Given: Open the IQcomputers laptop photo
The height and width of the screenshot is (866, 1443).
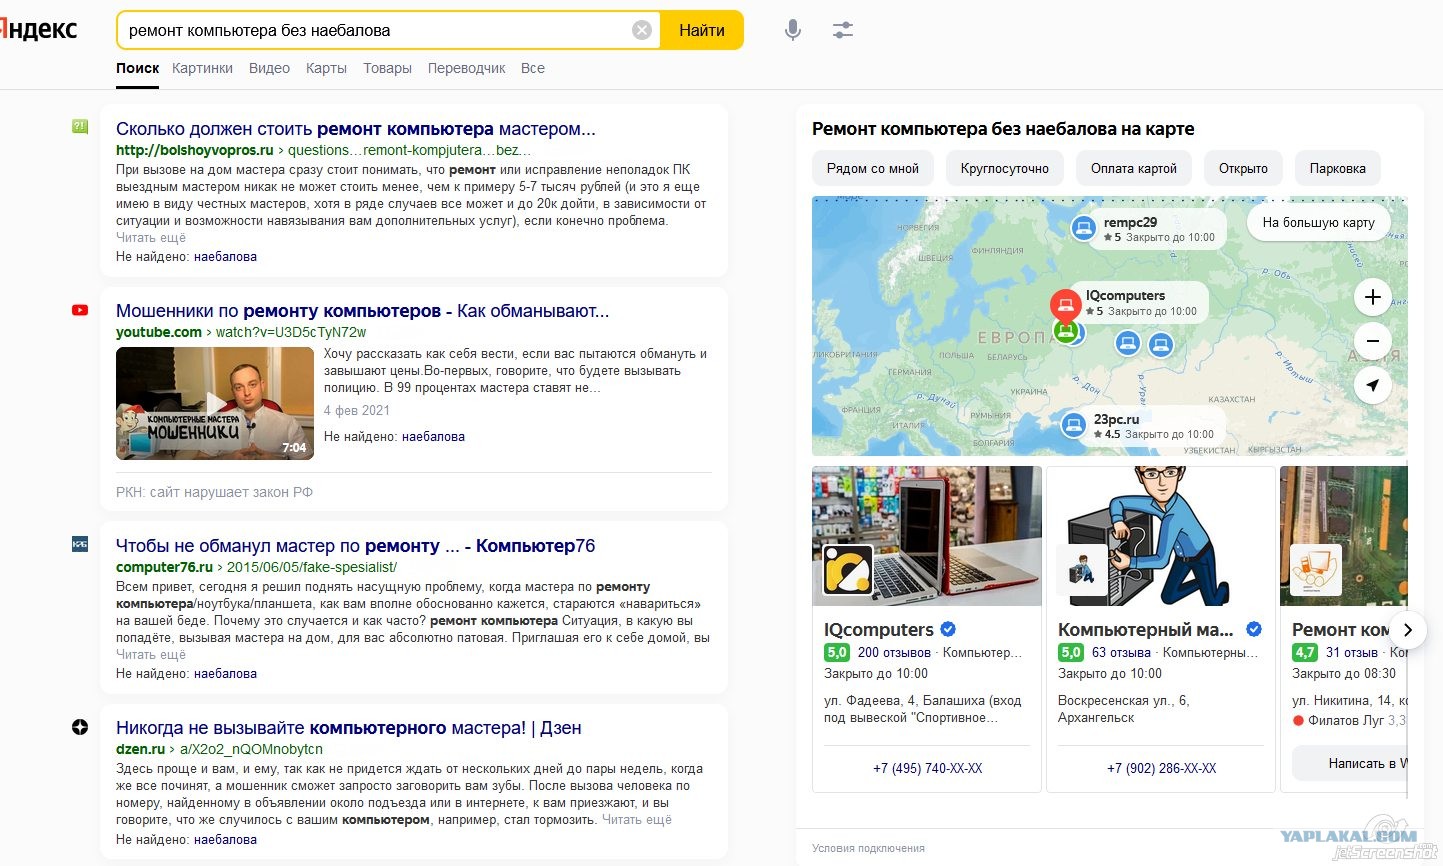Looking at the screenshot, I should pos(927,536).
